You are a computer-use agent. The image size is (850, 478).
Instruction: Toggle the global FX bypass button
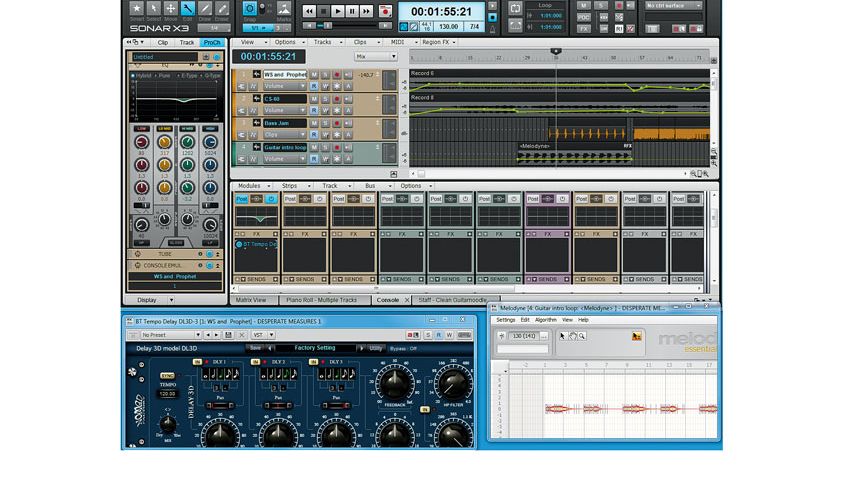(x=583, y=29)
